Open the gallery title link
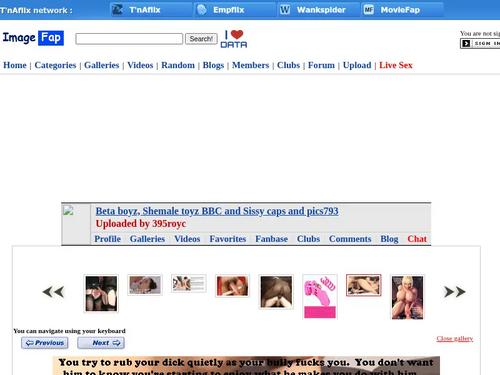500x375 pixels. pos(217,211)
